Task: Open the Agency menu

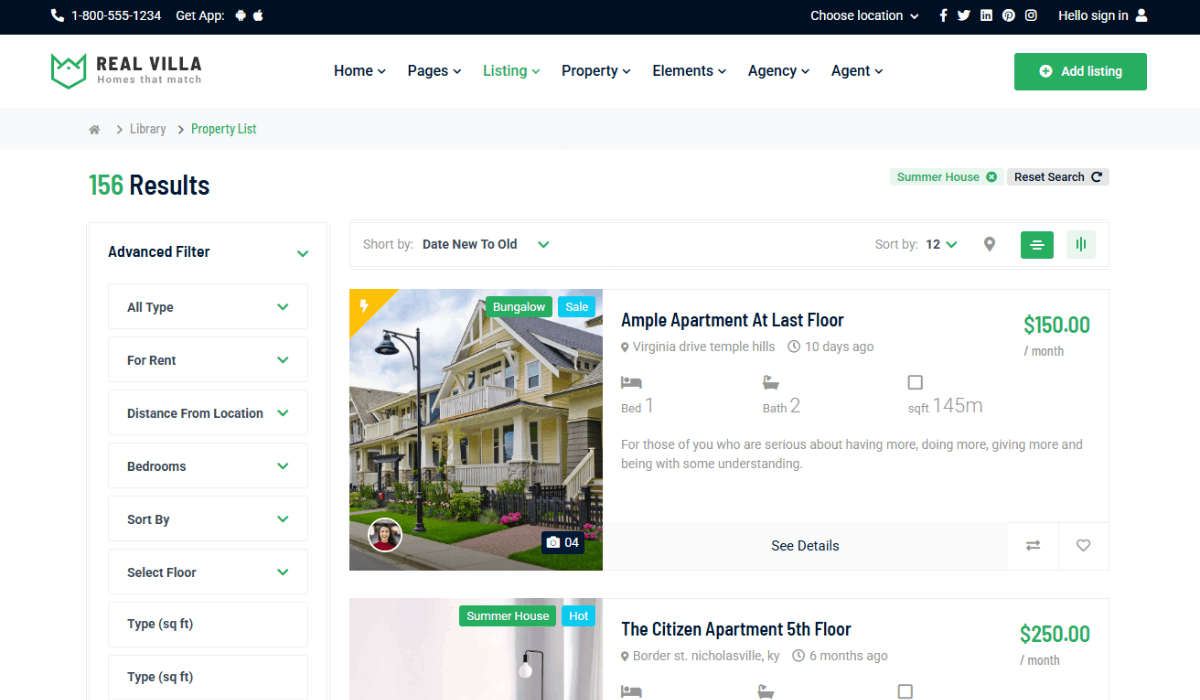Action: click(x=779, y=71)
